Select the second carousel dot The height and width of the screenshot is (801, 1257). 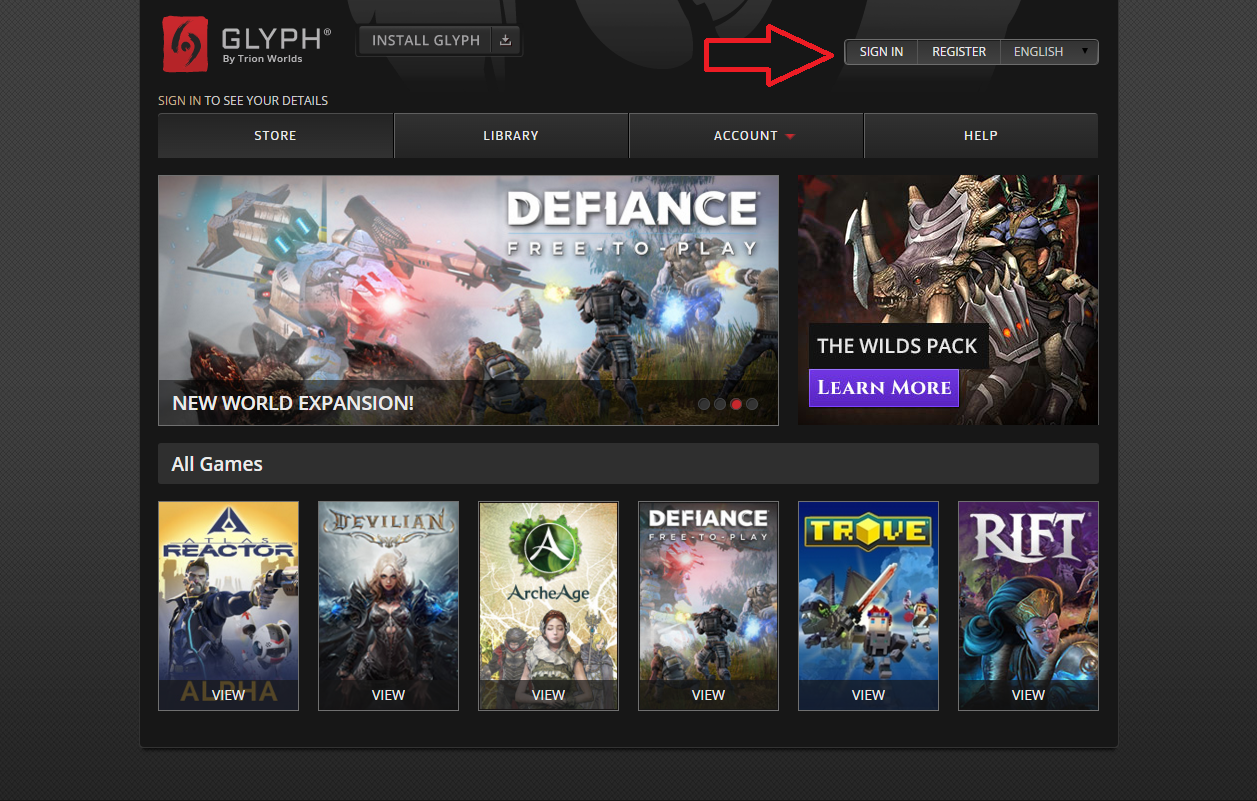pos(720,404)
